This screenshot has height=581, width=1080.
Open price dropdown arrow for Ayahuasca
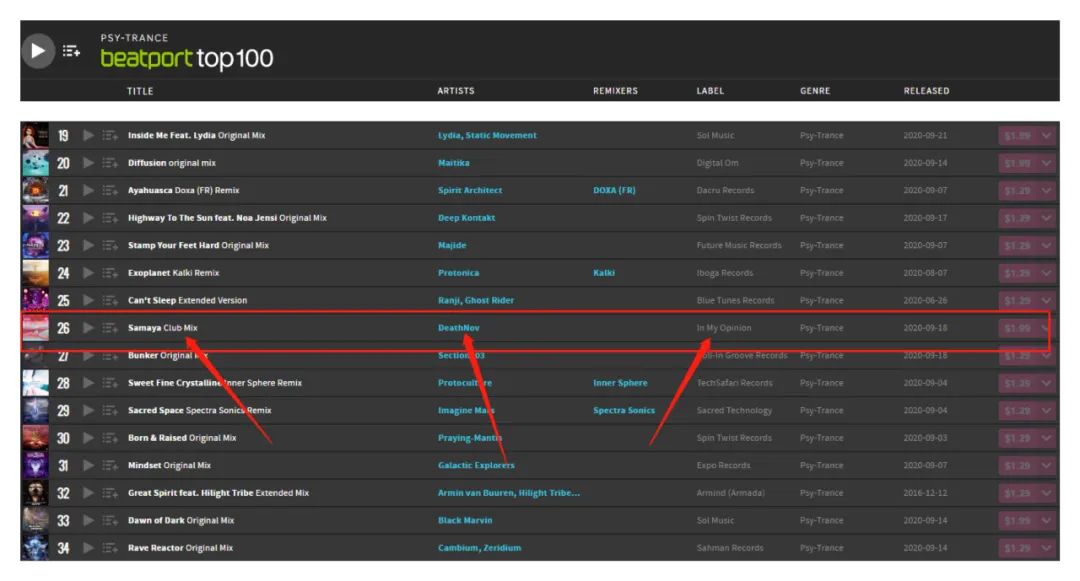(x=1046, y=191)
